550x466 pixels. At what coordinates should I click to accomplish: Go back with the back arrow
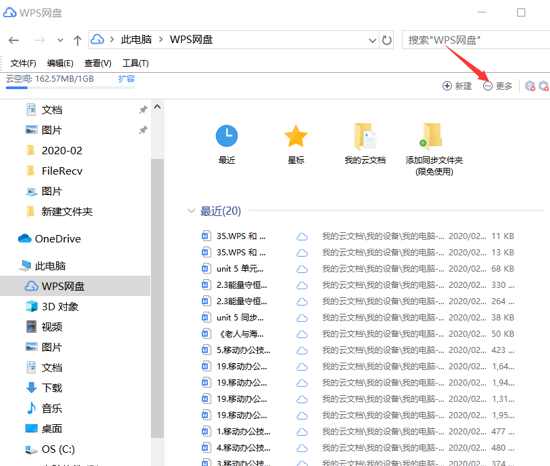tap(14, 40)
